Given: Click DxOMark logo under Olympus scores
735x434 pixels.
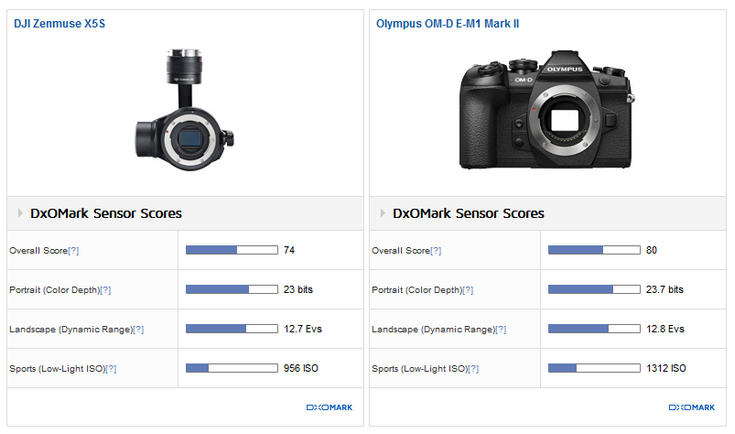Looking at the screenshot, I should click(x=691, y=408).
